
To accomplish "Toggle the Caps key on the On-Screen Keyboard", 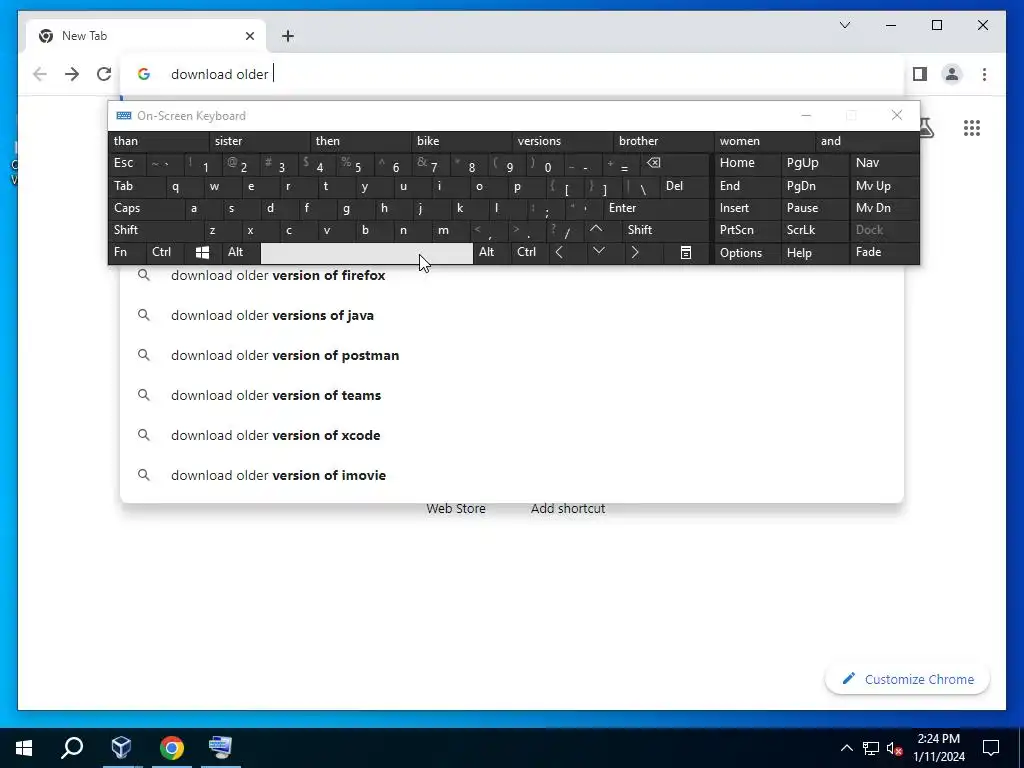I will click(x=145, y=208).
